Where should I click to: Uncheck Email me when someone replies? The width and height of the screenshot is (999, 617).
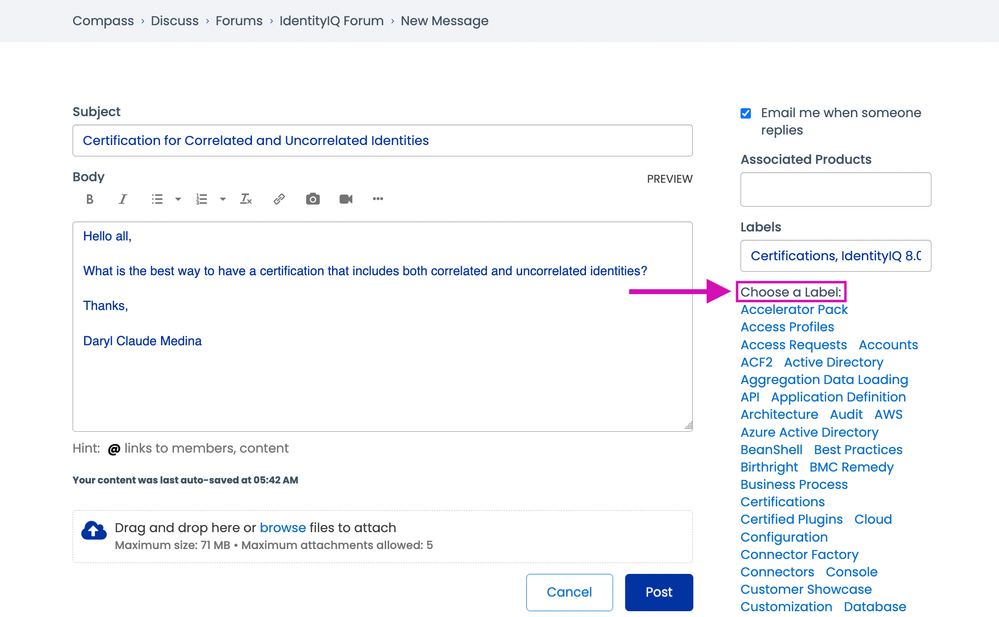[746, 114]
